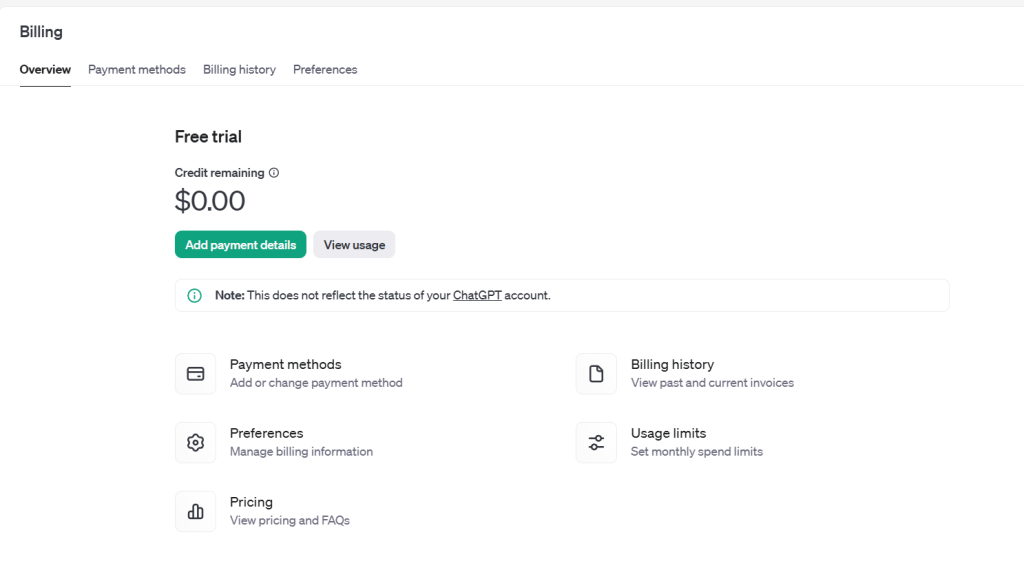Click the document Billing history icon
Screen dimensions: 1024x561
pos(596,374)
